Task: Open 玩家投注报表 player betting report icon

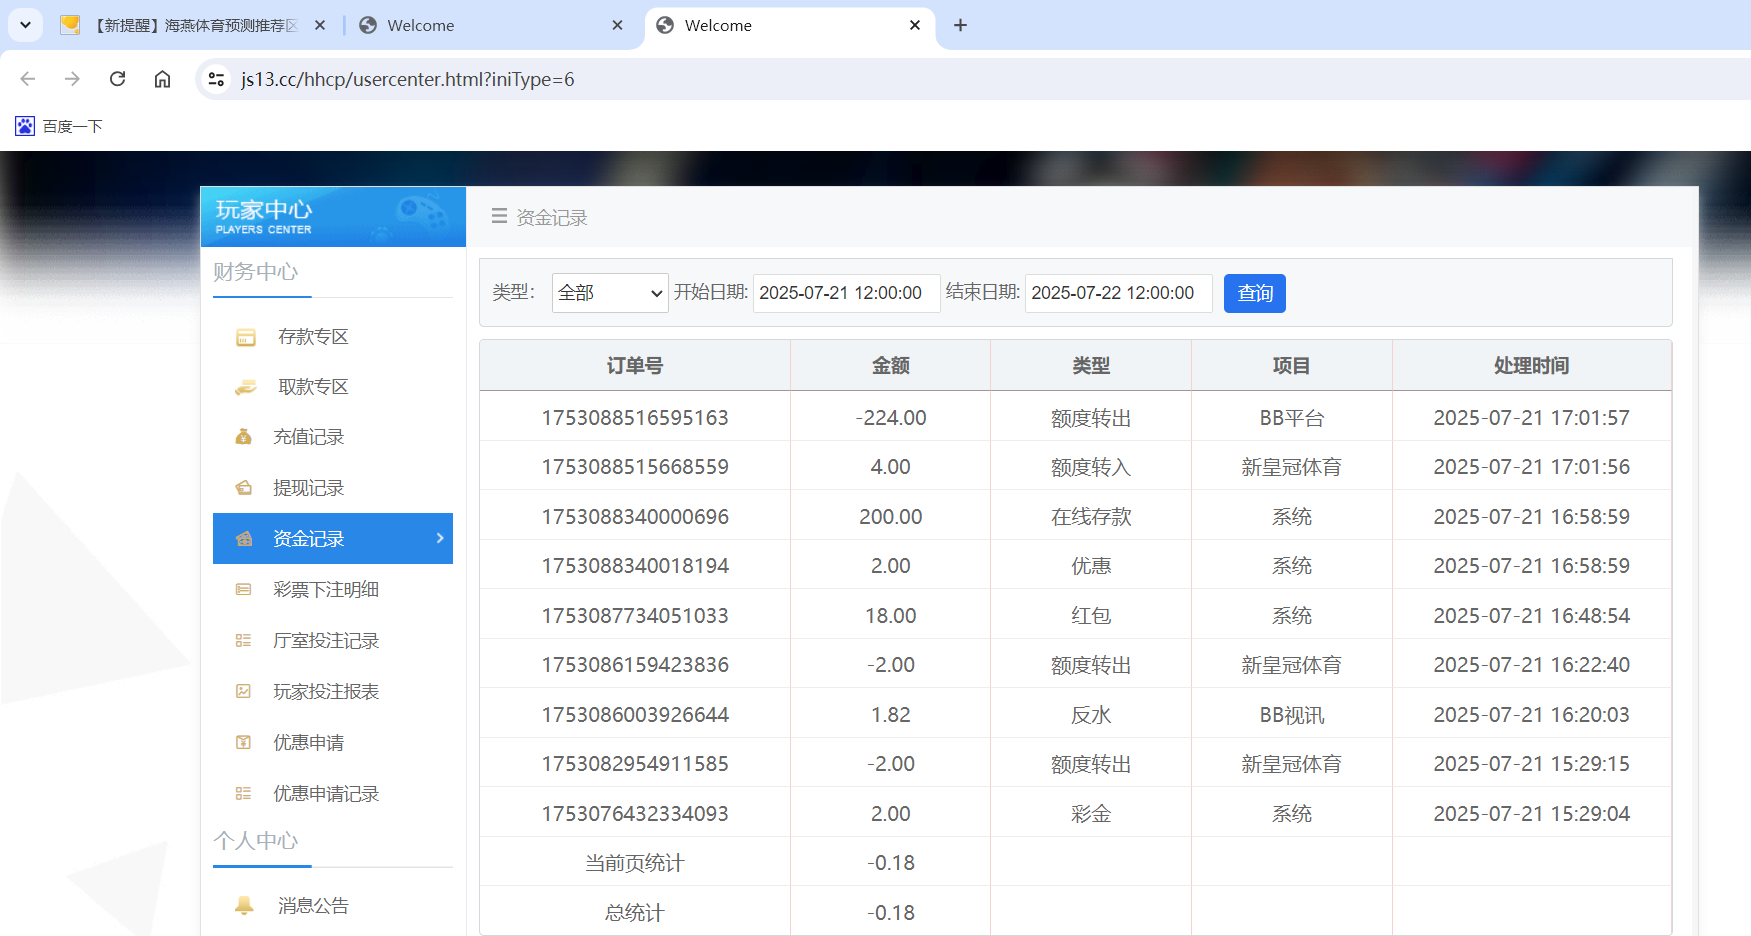Action: click(x=244, y=691)
